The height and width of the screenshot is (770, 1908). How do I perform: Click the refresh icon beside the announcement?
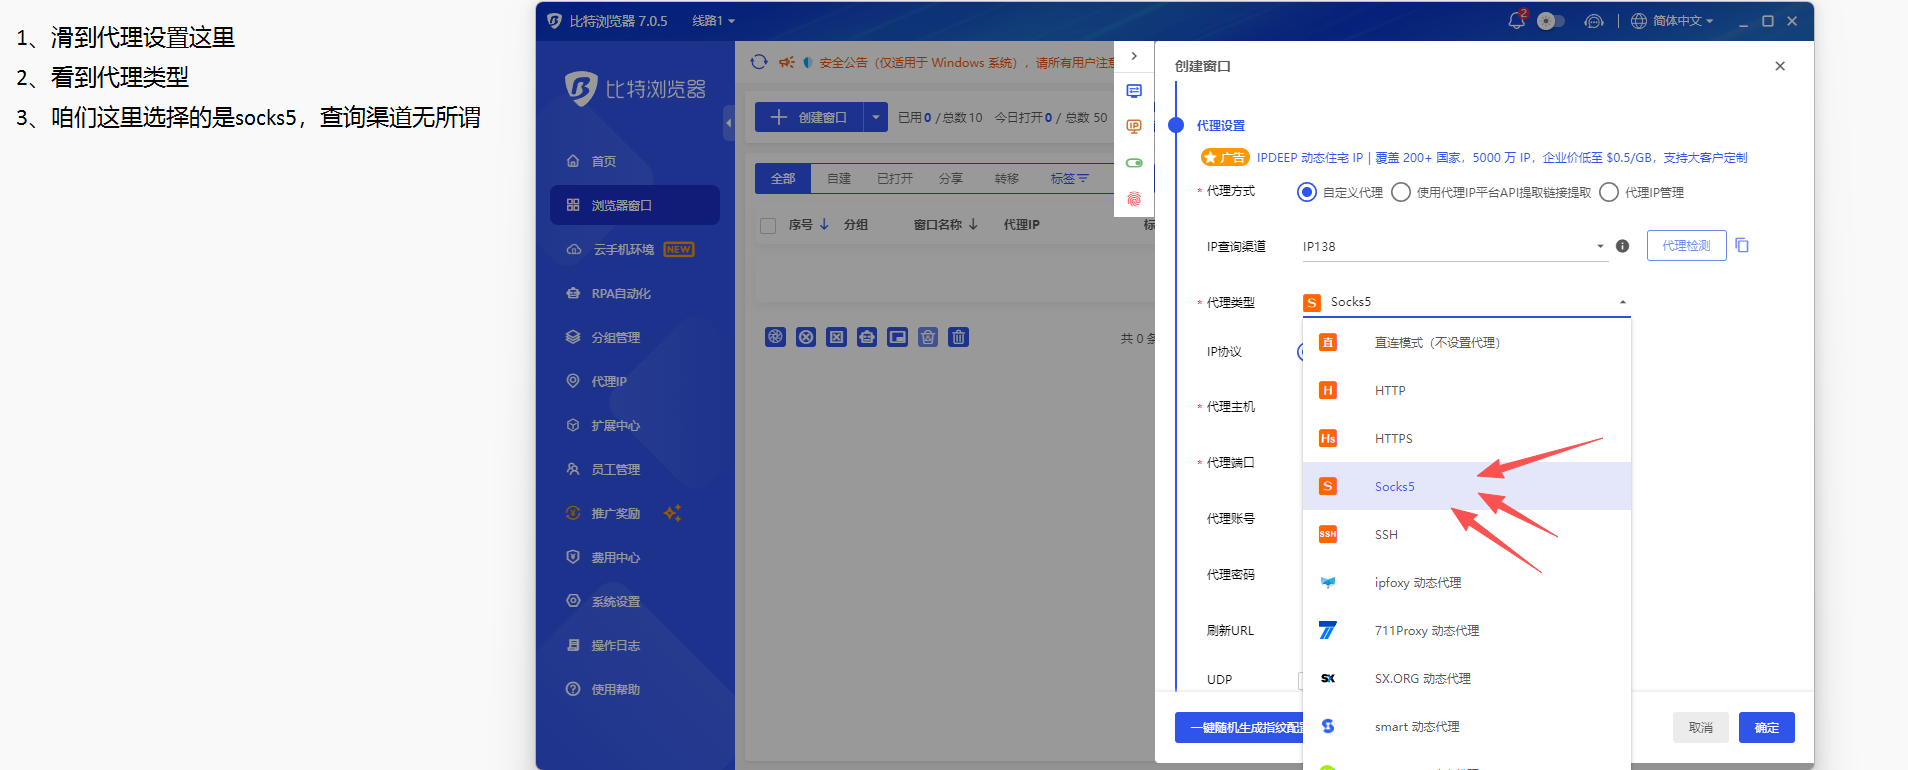pos(759,62)
